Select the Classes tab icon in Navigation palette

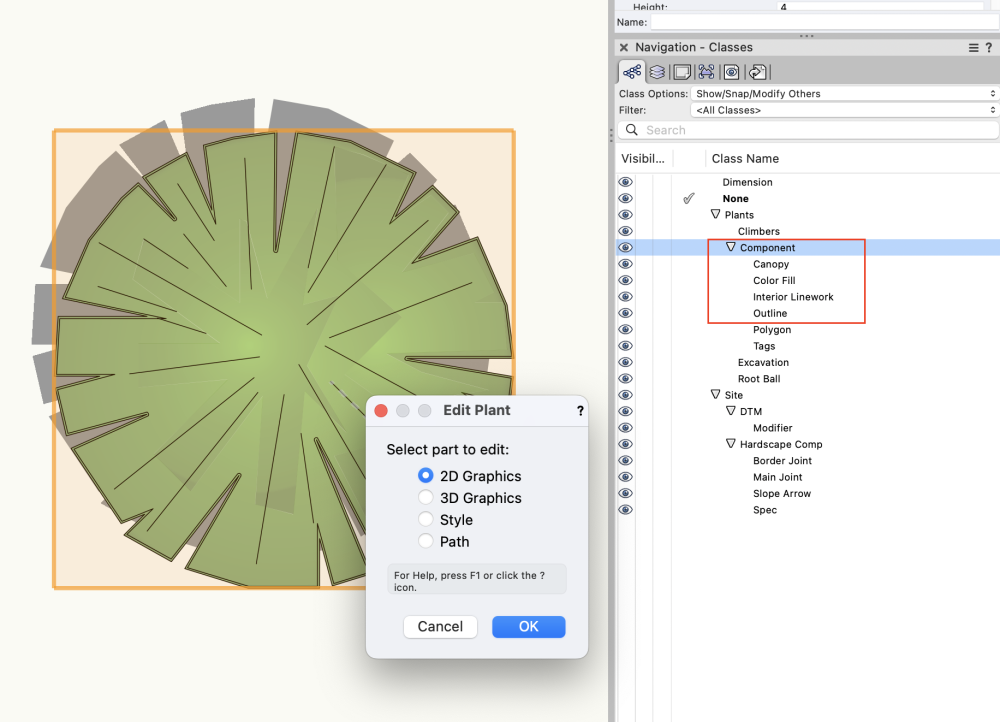tap(632, 71)
